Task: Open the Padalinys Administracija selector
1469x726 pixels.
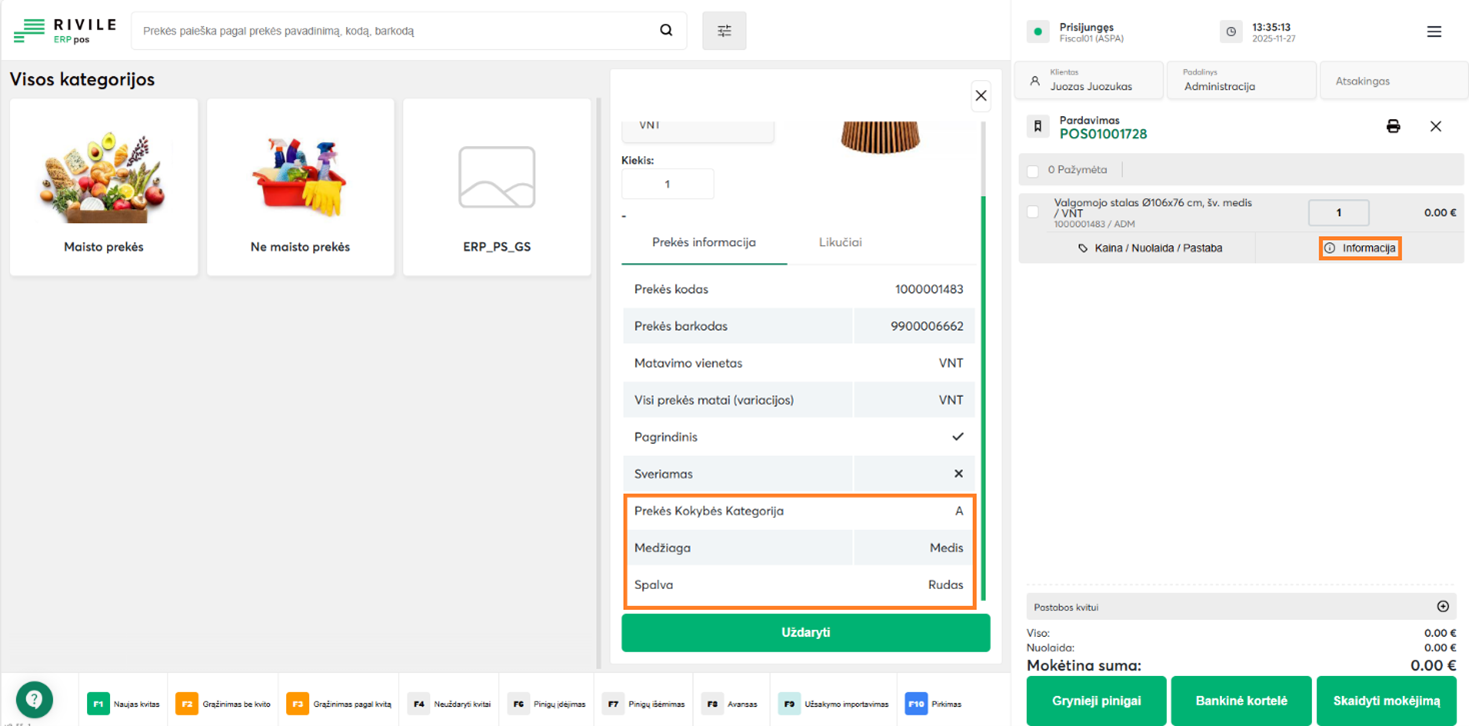Action: coord(1240,81)
